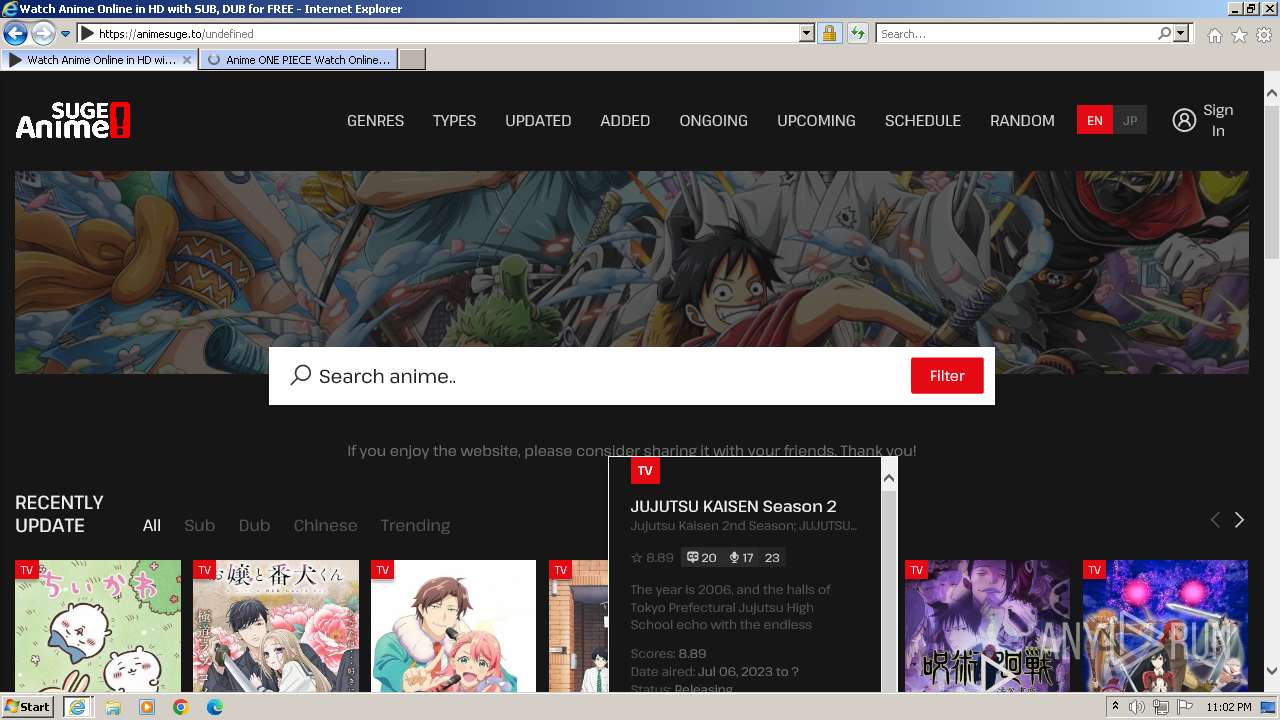Open the pink-haired girl anime thumbnail

(453, 626)
